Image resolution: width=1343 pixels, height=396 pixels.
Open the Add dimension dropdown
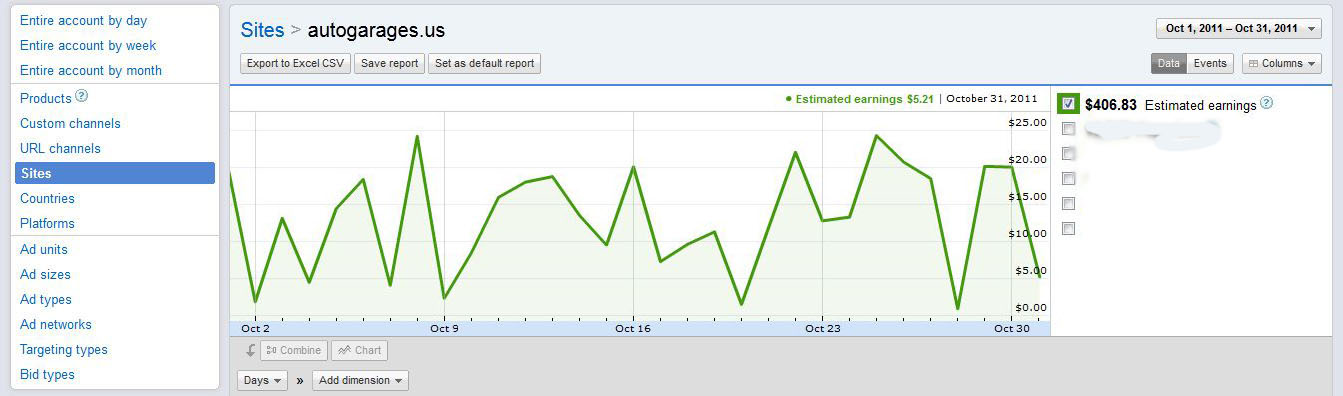click(360, 380)
